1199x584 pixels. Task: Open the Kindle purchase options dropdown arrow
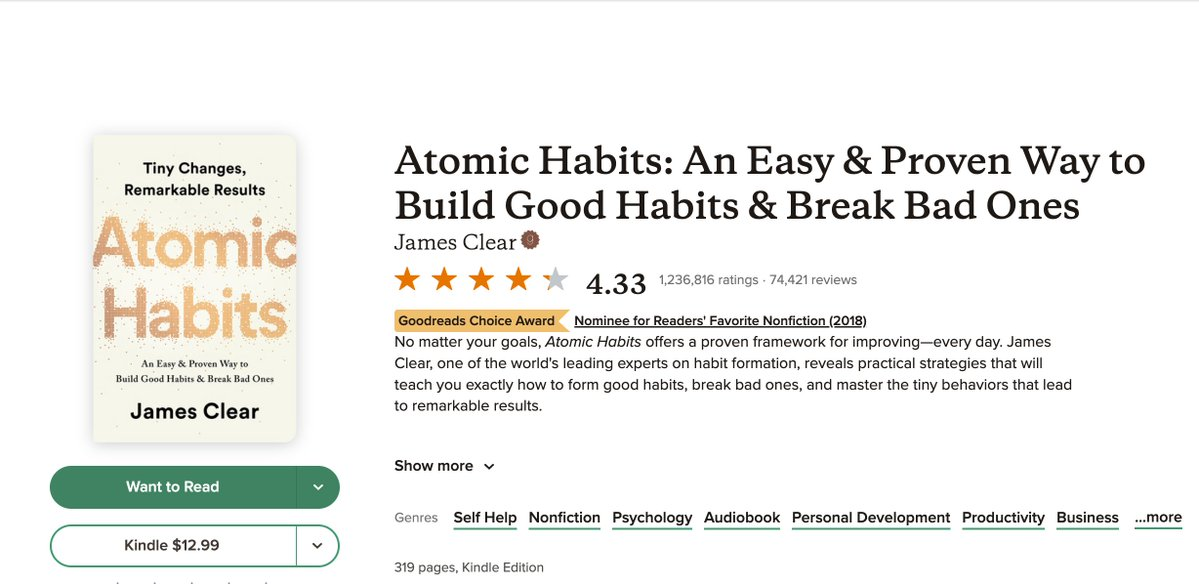[x=318, y=546]
